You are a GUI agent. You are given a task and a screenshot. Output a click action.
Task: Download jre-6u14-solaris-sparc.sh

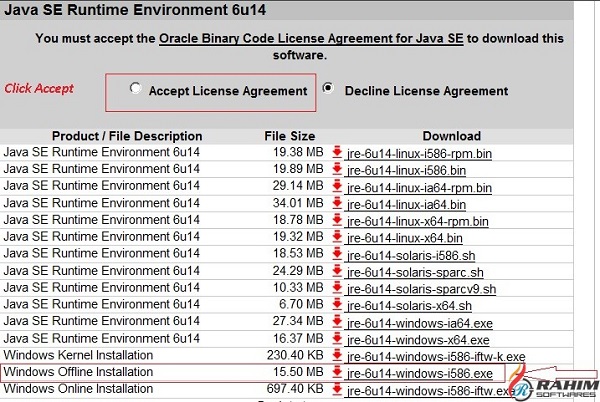point(415,272)
